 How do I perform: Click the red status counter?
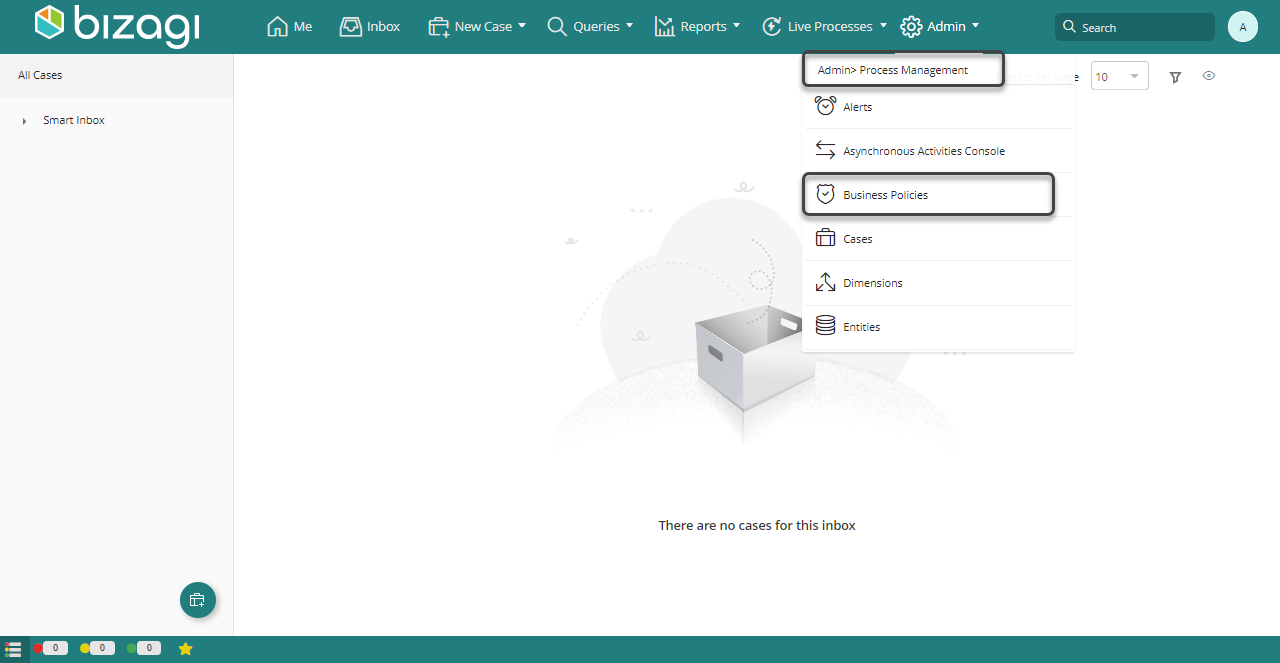coord(51,648)
